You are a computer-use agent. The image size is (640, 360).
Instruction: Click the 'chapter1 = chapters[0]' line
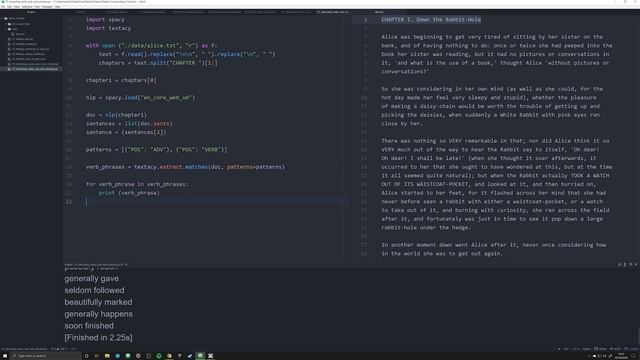121,80
